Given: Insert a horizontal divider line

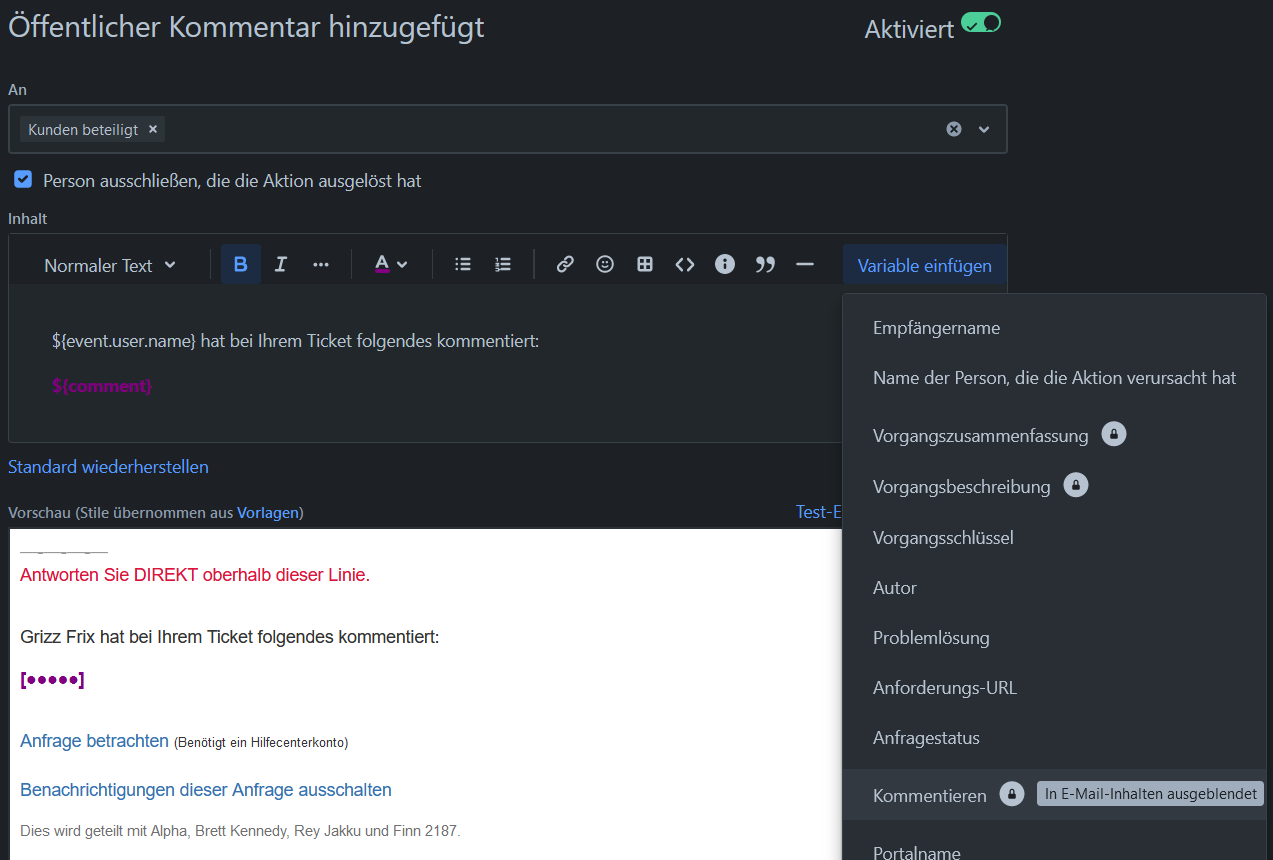Looking at the screenshot, I should (805, 264).
